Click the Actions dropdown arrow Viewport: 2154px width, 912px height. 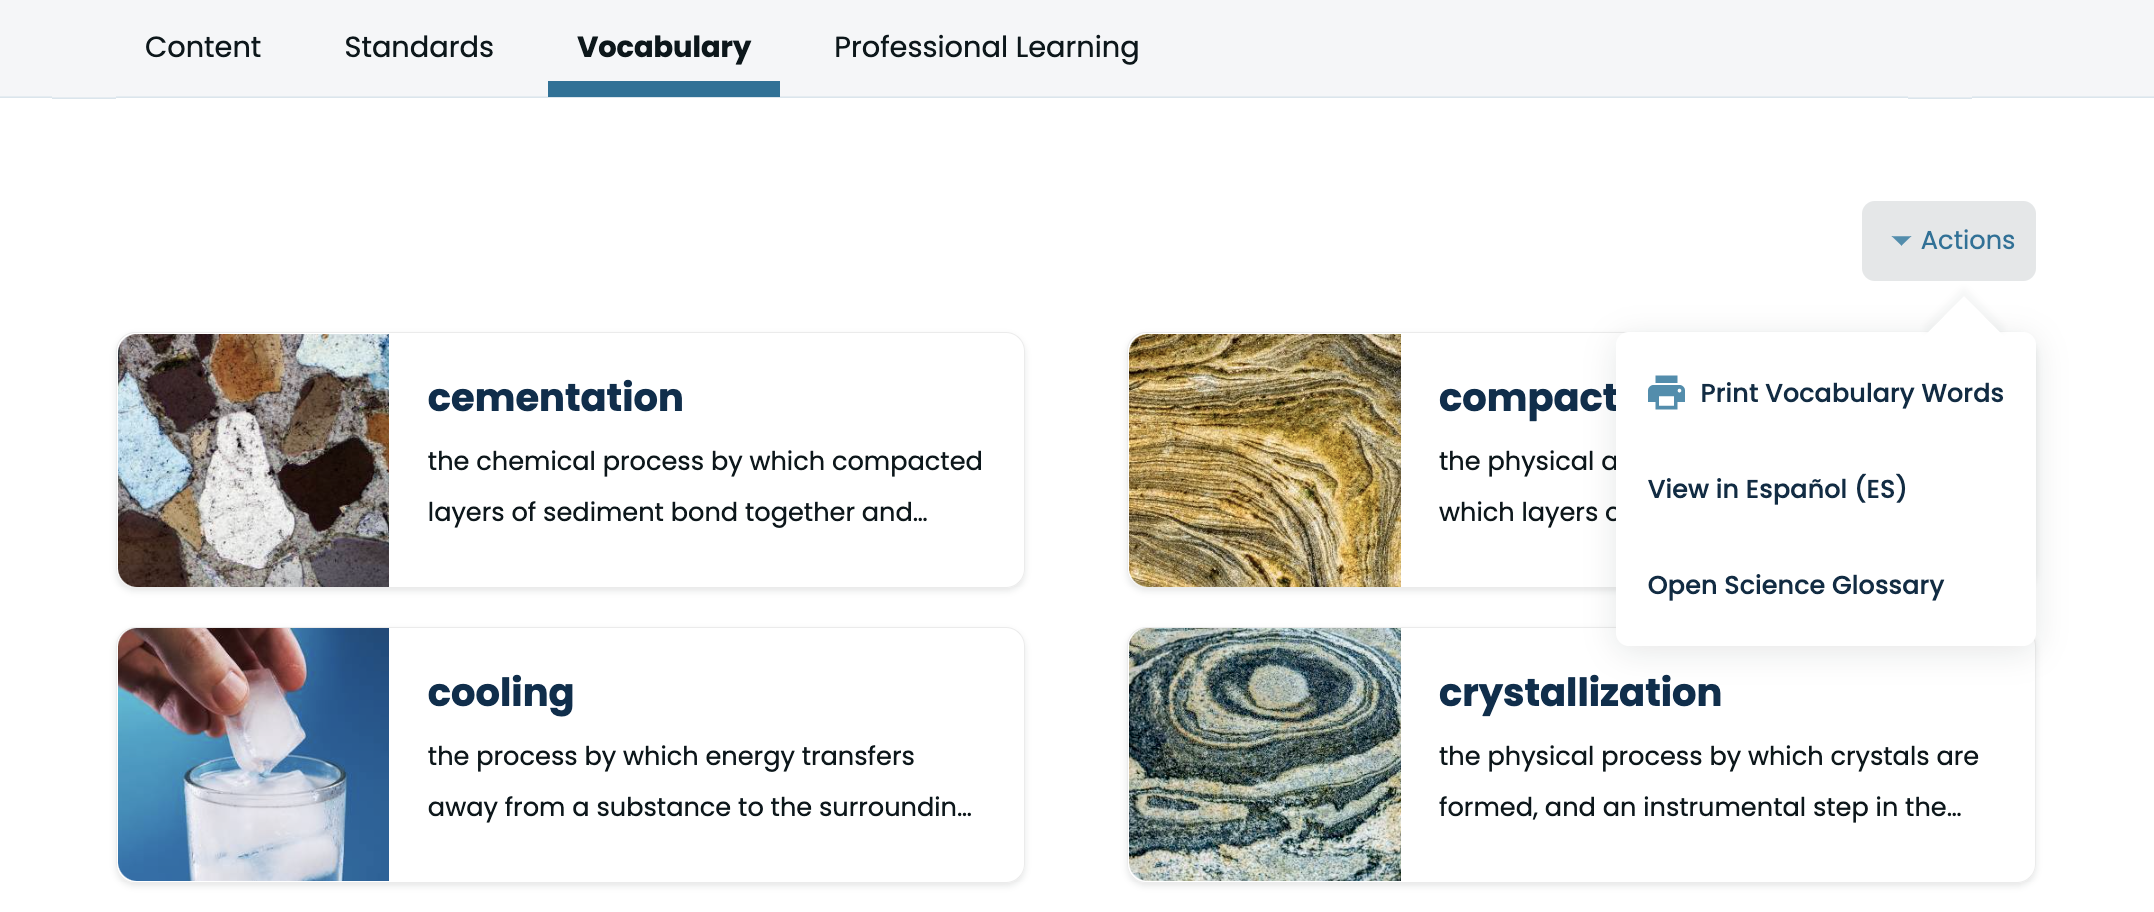(x=1901, y=241)
